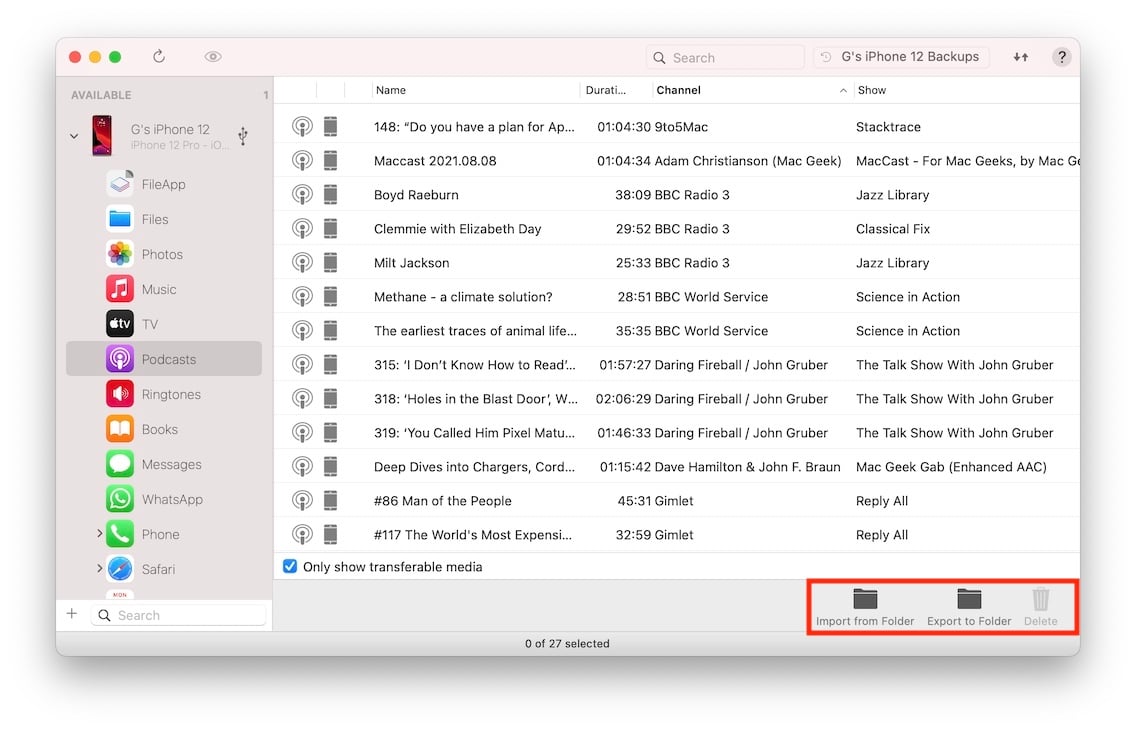
Task: Click the USB connection icon
Action: point(243,135)
